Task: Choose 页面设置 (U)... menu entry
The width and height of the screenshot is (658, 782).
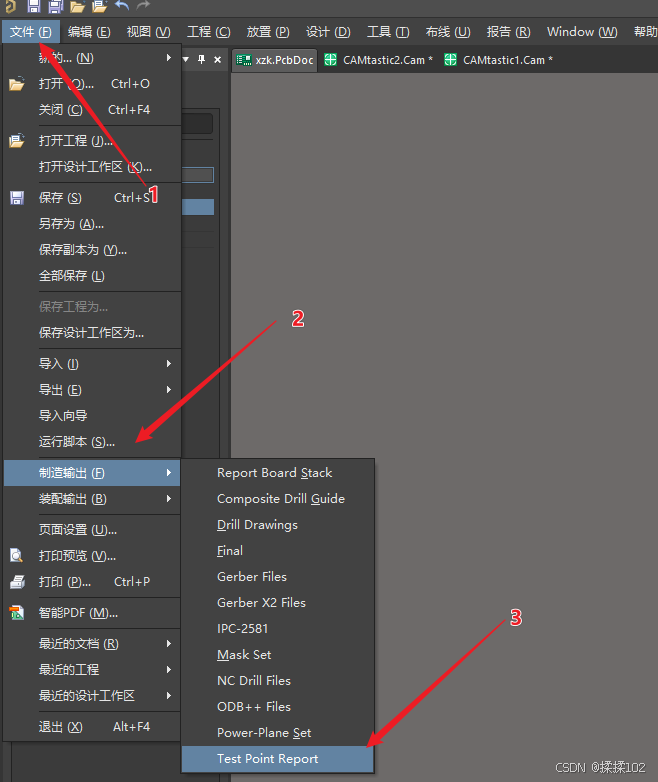Action: click(x=92, y=530)
